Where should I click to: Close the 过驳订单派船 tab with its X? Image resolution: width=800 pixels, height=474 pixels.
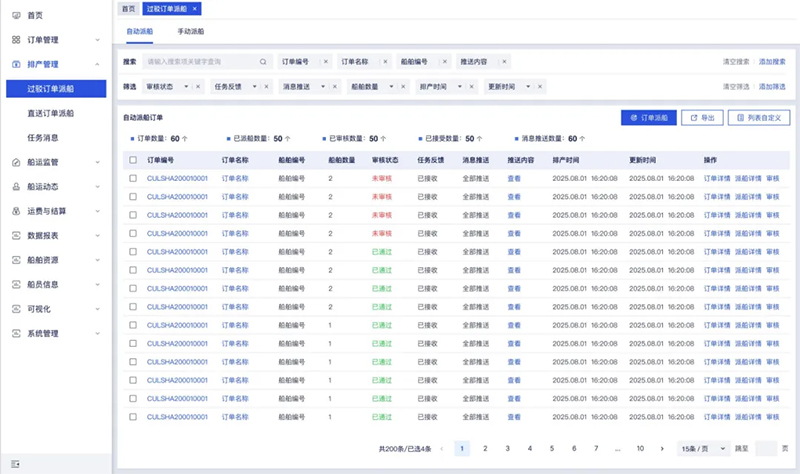[194, 8]
